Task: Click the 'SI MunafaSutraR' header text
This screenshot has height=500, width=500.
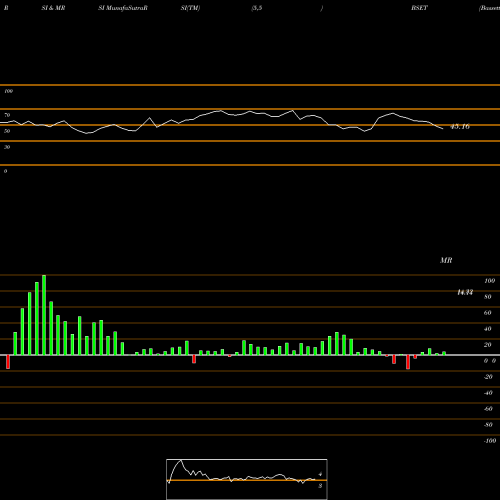Action: (123, 8)
